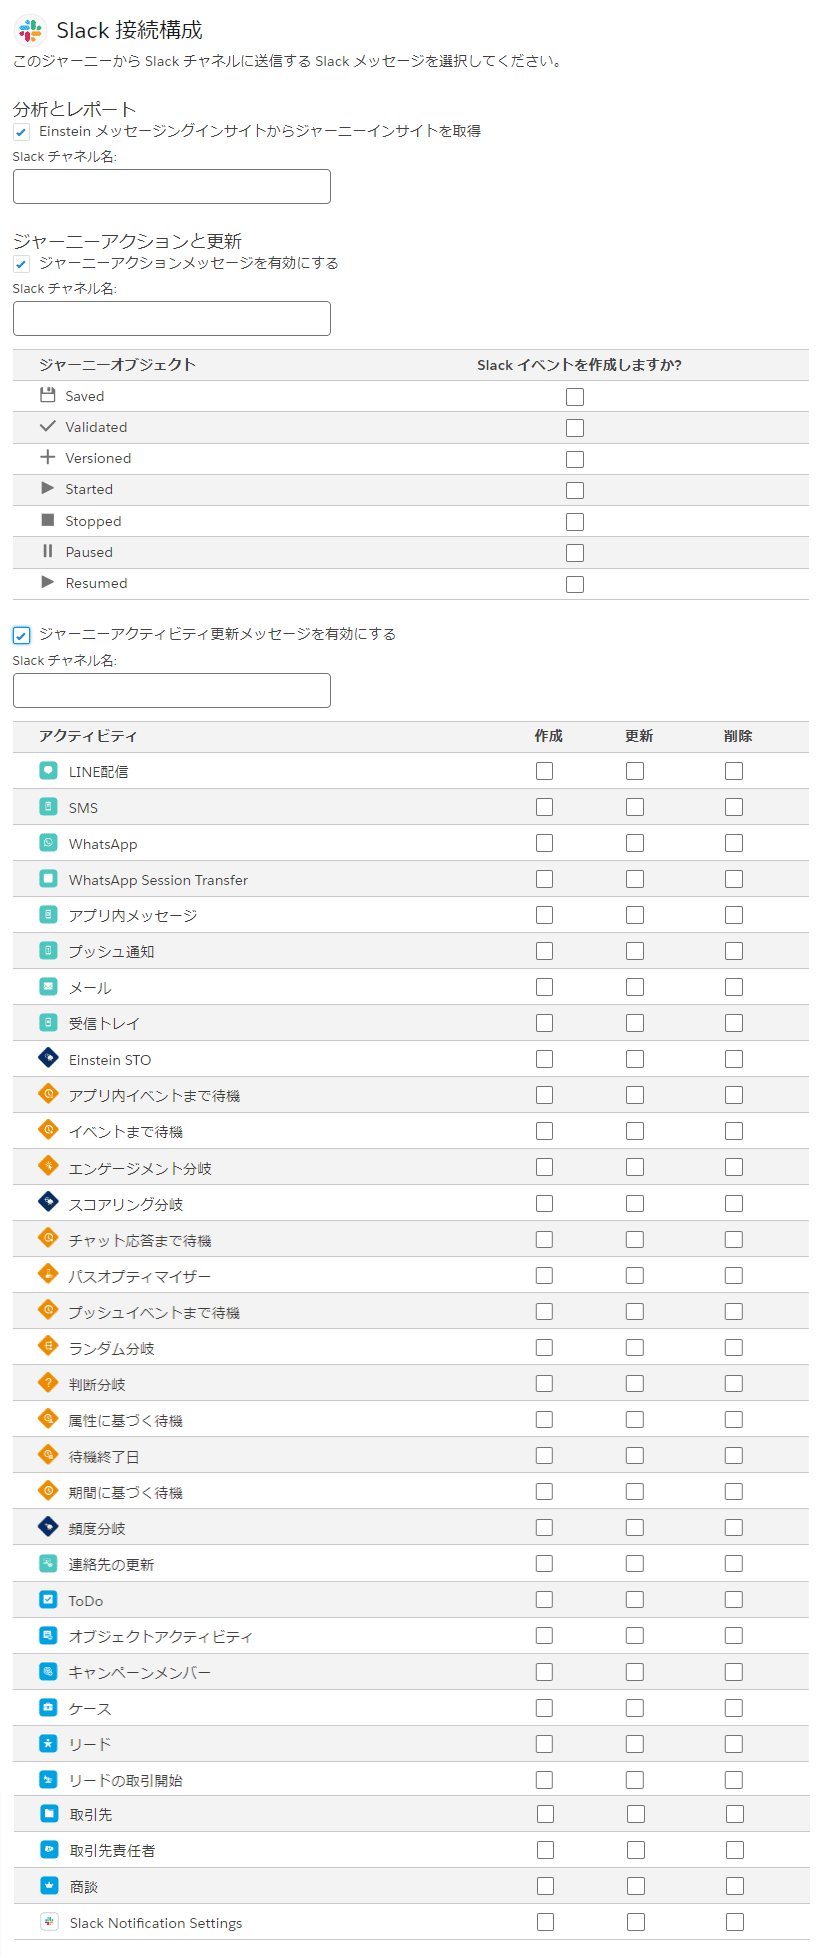Click the 更新 column header
The image size is (822, 1958).
click(x=639, y=736)
